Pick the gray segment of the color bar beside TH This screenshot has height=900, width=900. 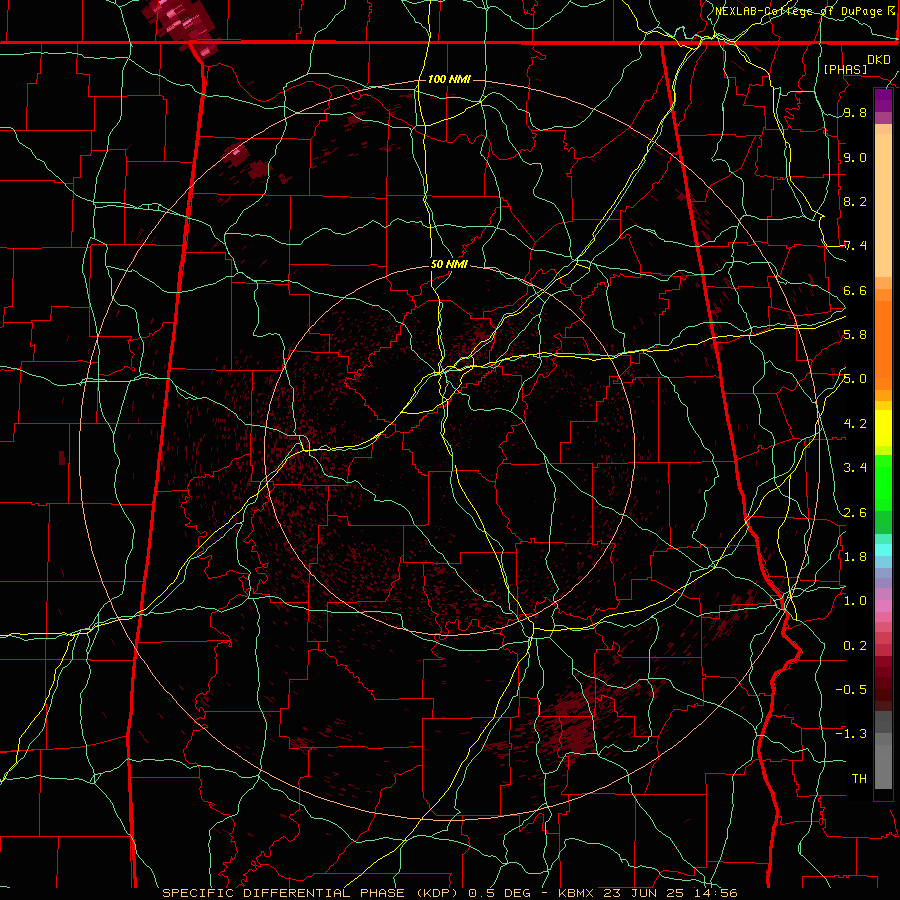click(883, 766)
